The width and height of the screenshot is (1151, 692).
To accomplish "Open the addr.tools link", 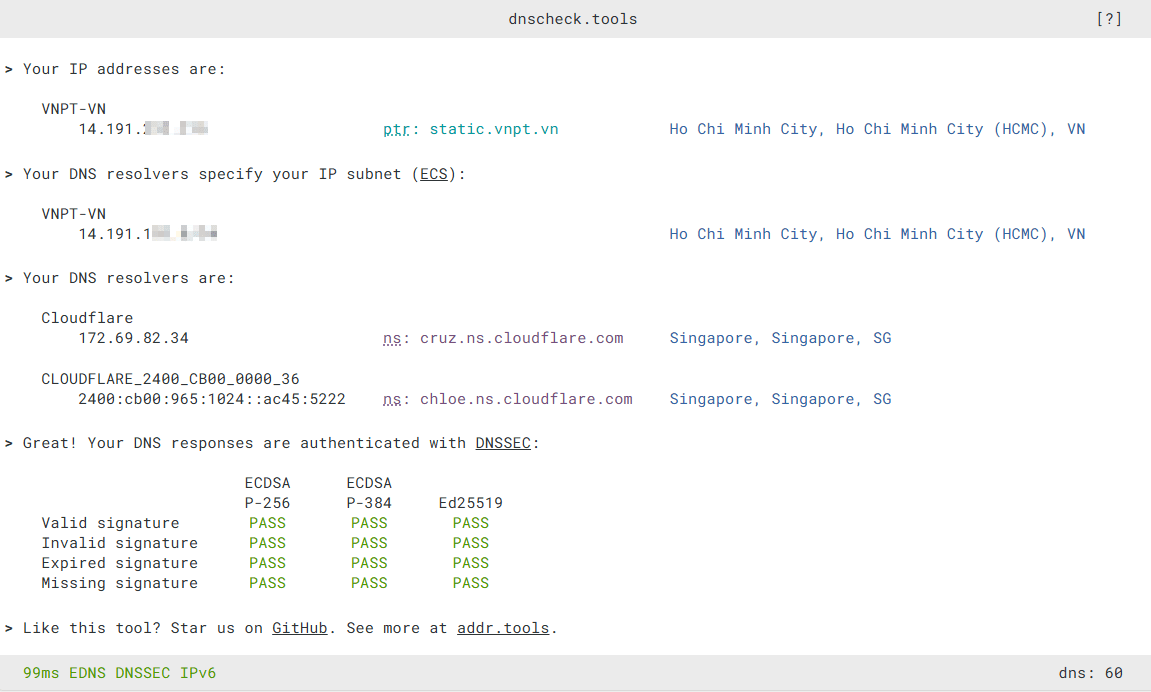I will (503, 628).
